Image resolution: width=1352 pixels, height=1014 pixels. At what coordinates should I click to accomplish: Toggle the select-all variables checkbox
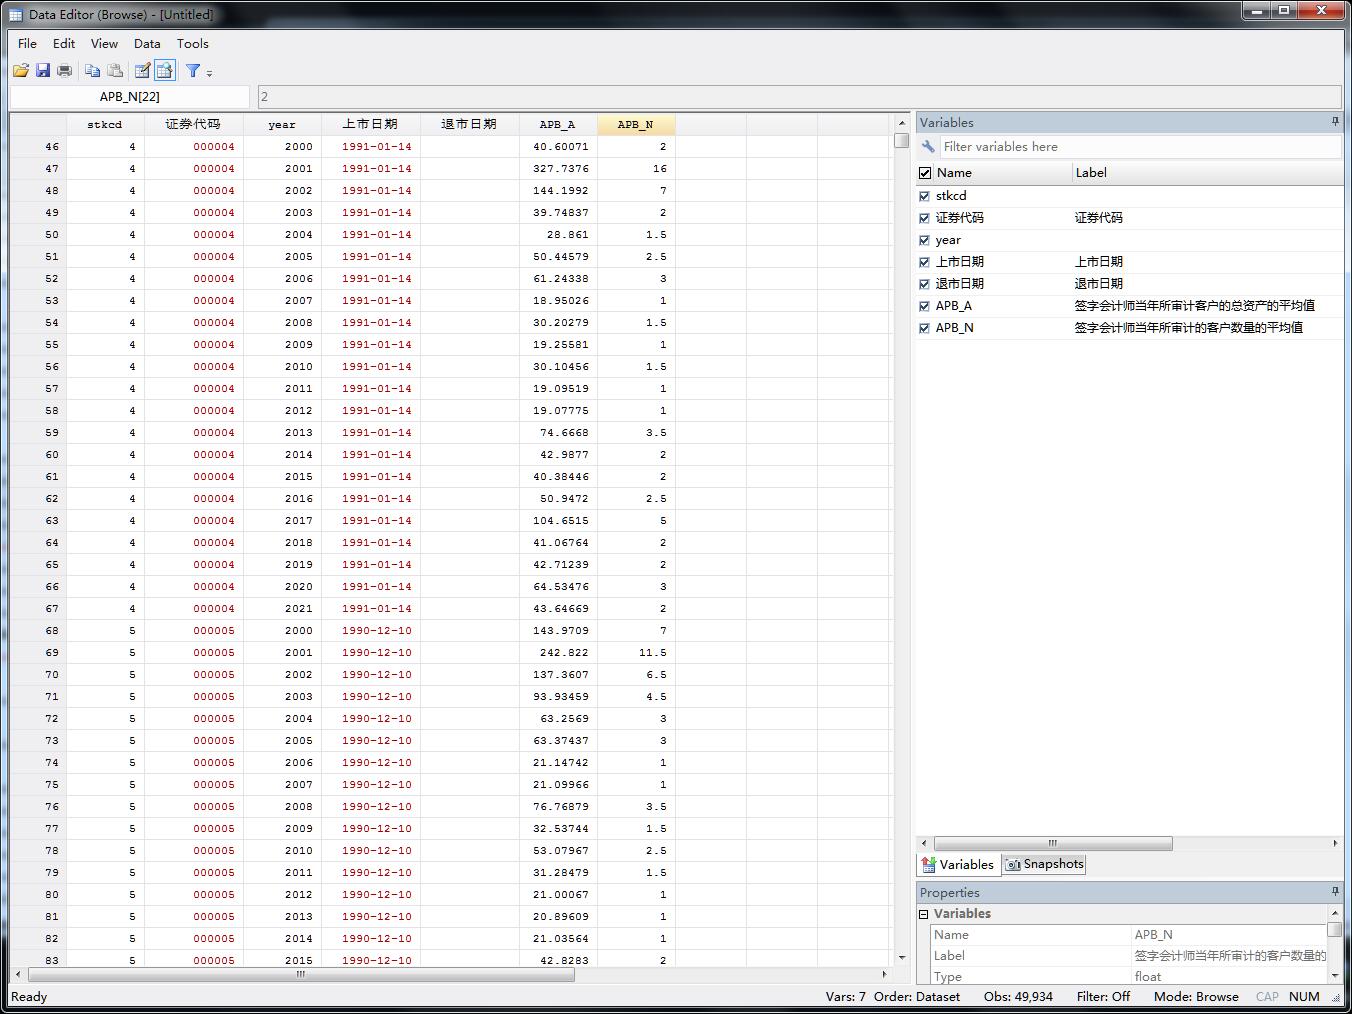pos(925,173)
